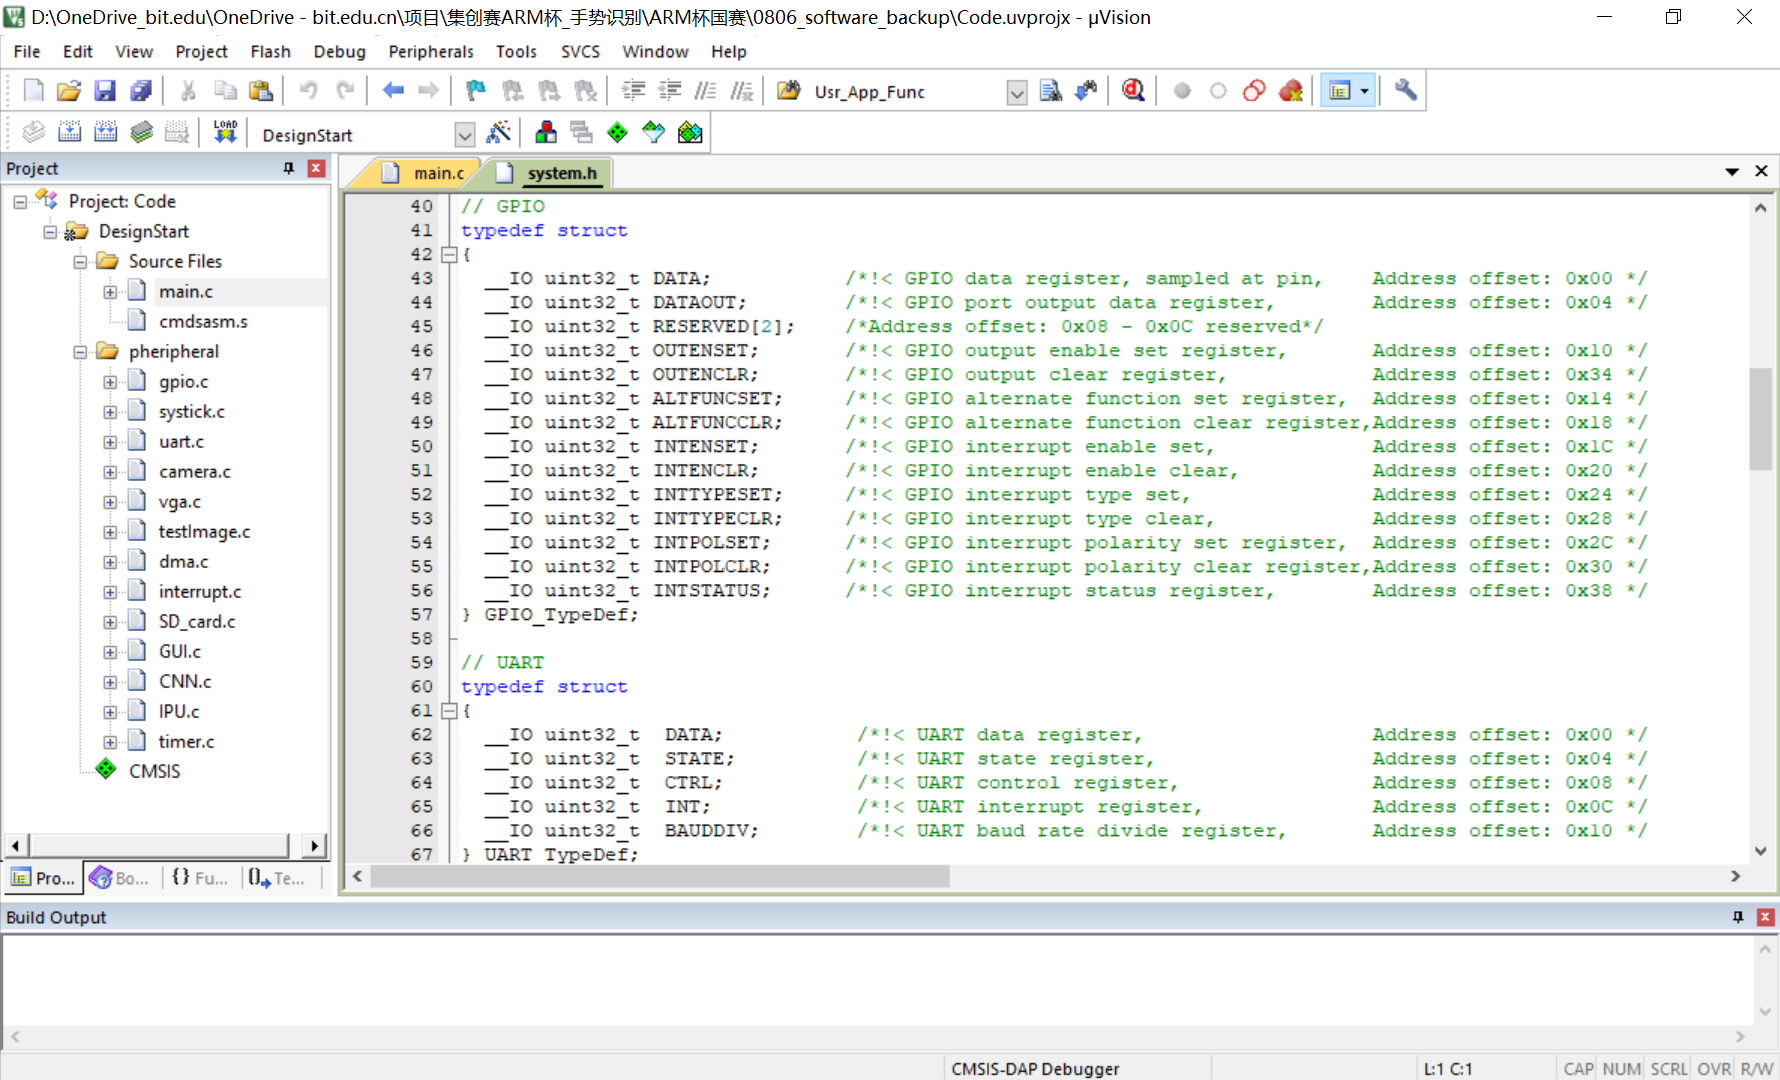Toggle the Build Output panel pin
This screenshot has width=1780, height=1080.
(x=1738, y=917)
